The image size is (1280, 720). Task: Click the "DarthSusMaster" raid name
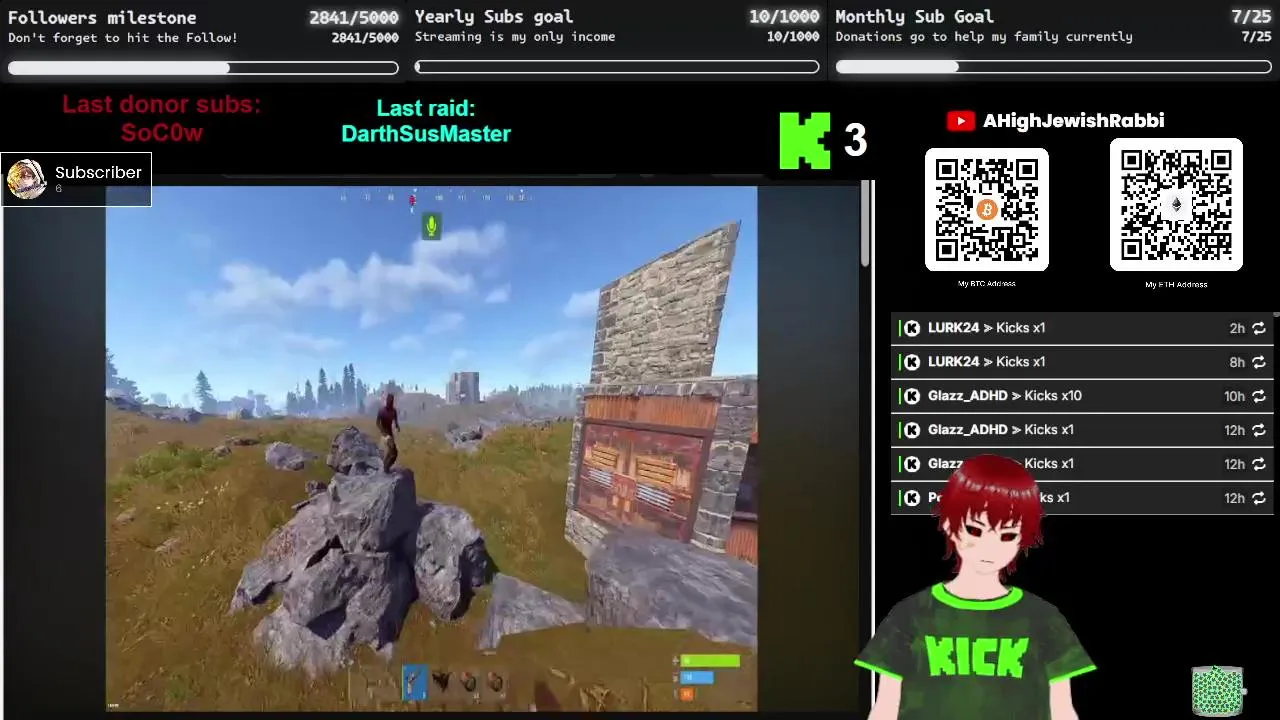(x=426, y=134)
